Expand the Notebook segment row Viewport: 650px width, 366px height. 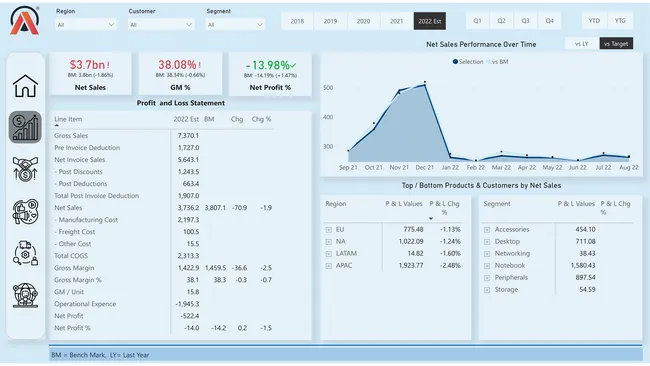pos(487,266)
